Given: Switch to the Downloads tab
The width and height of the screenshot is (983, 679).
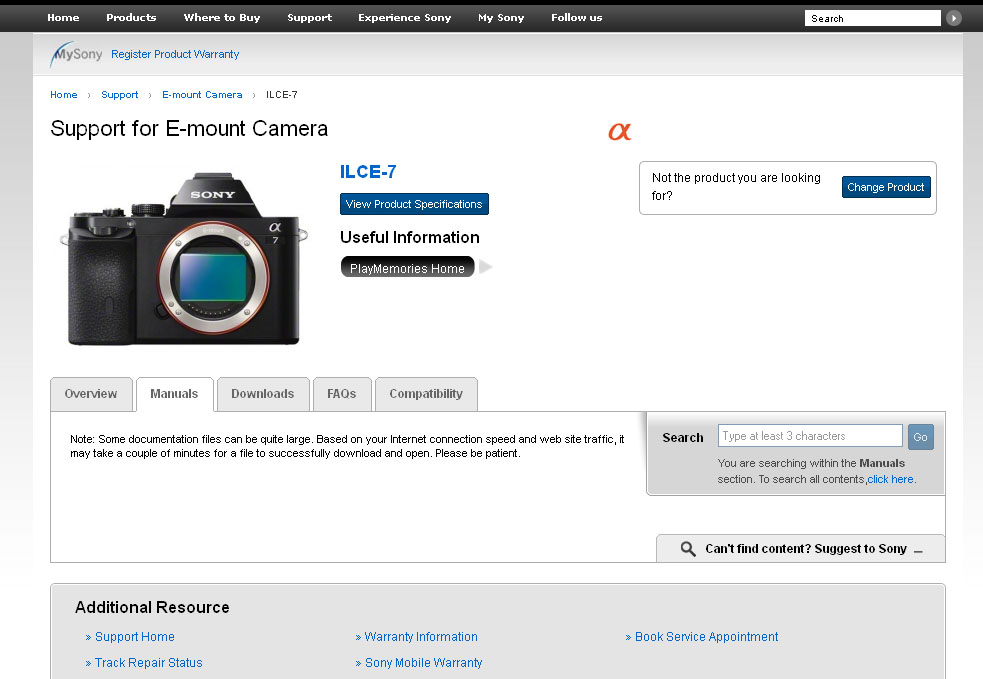Looking at the screenshot, I should 262,394.
